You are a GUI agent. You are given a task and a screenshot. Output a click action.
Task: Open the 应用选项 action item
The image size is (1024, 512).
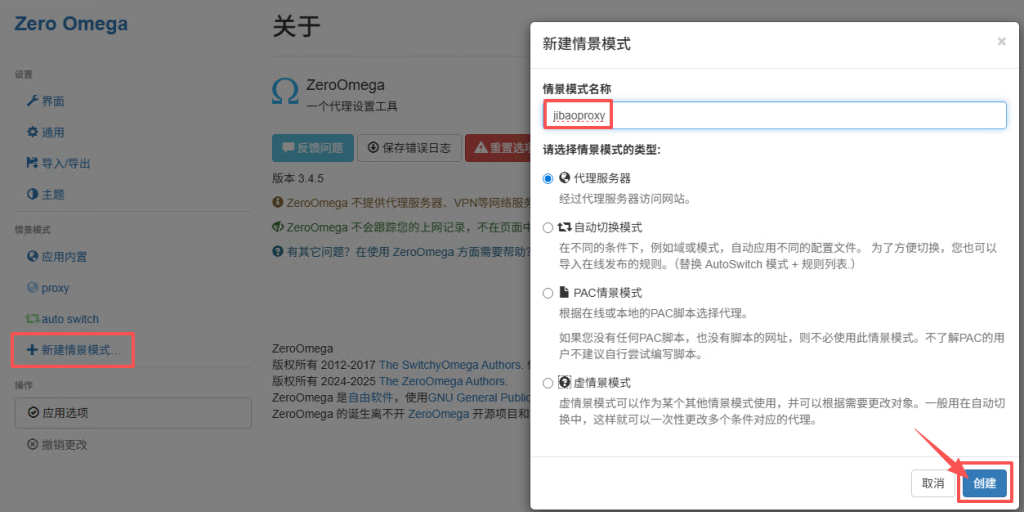pyautogui.click(x=132, y=412)
